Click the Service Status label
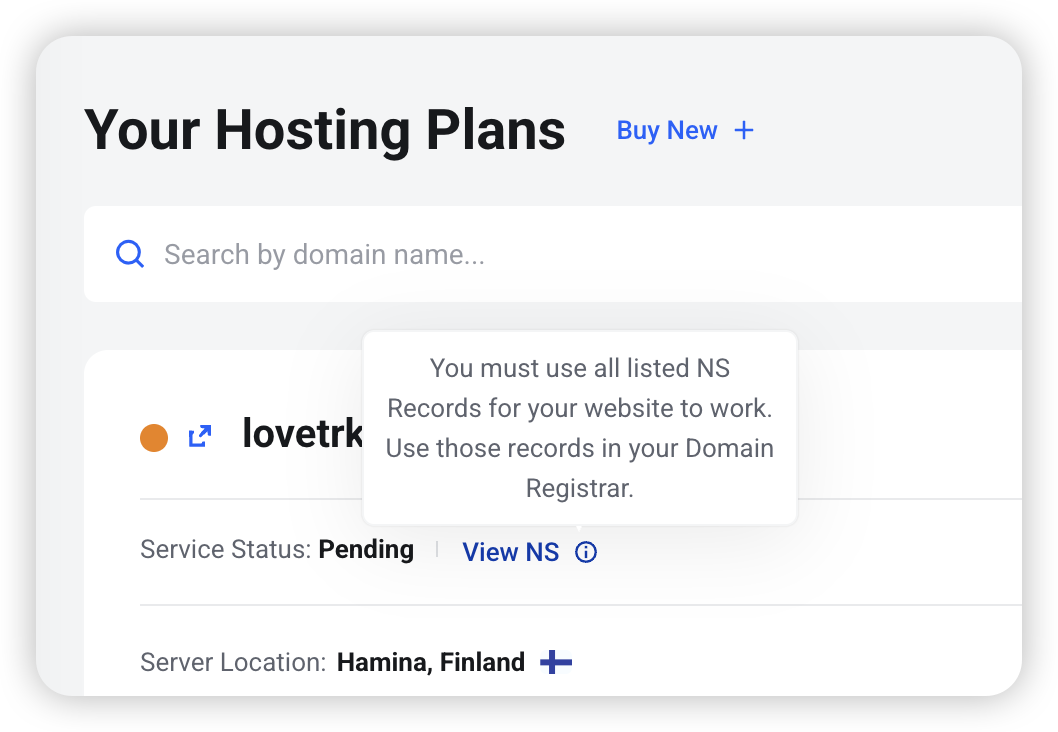The image size is (1058, 732). [x=225, y=550]
